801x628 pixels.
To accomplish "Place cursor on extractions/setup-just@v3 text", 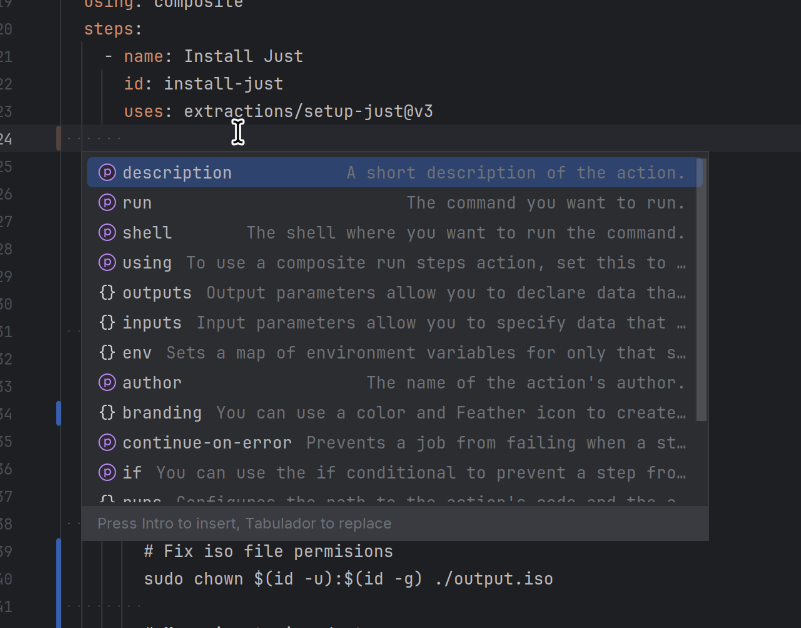I will click(x=308, y=111).
